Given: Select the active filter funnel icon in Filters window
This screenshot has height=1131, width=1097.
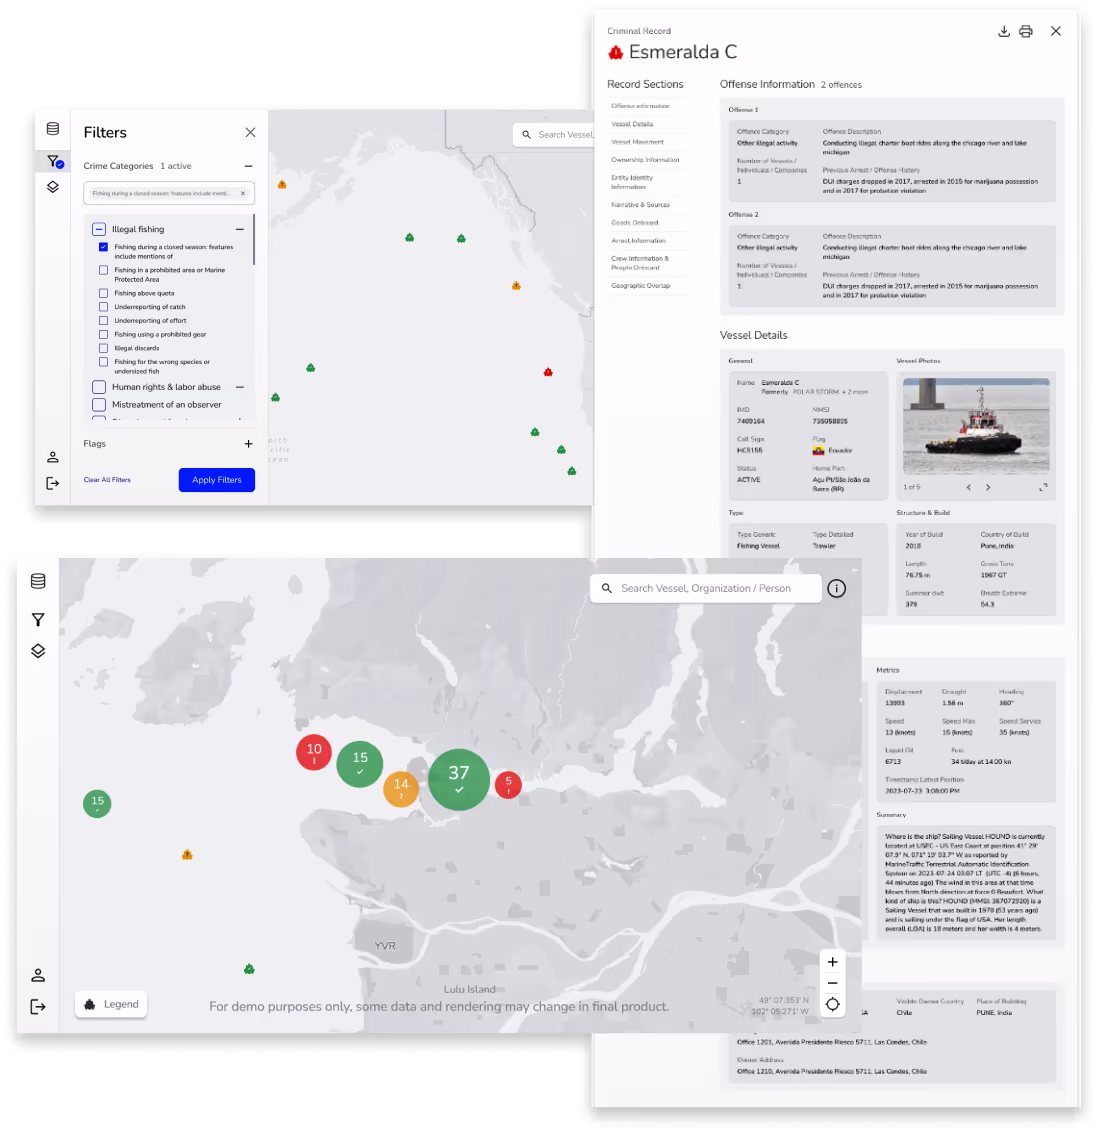Looking at the screenshot, I should 54,162.
